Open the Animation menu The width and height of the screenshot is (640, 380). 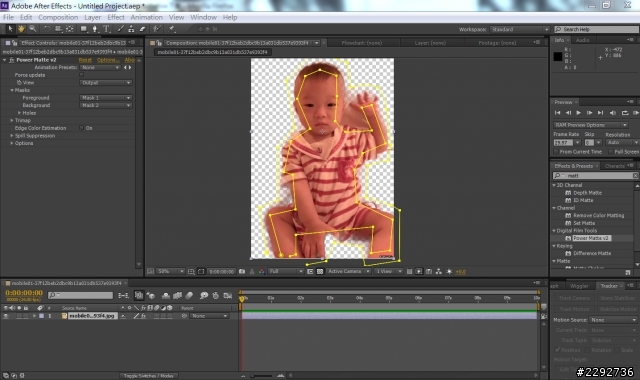tap(147, 17)
